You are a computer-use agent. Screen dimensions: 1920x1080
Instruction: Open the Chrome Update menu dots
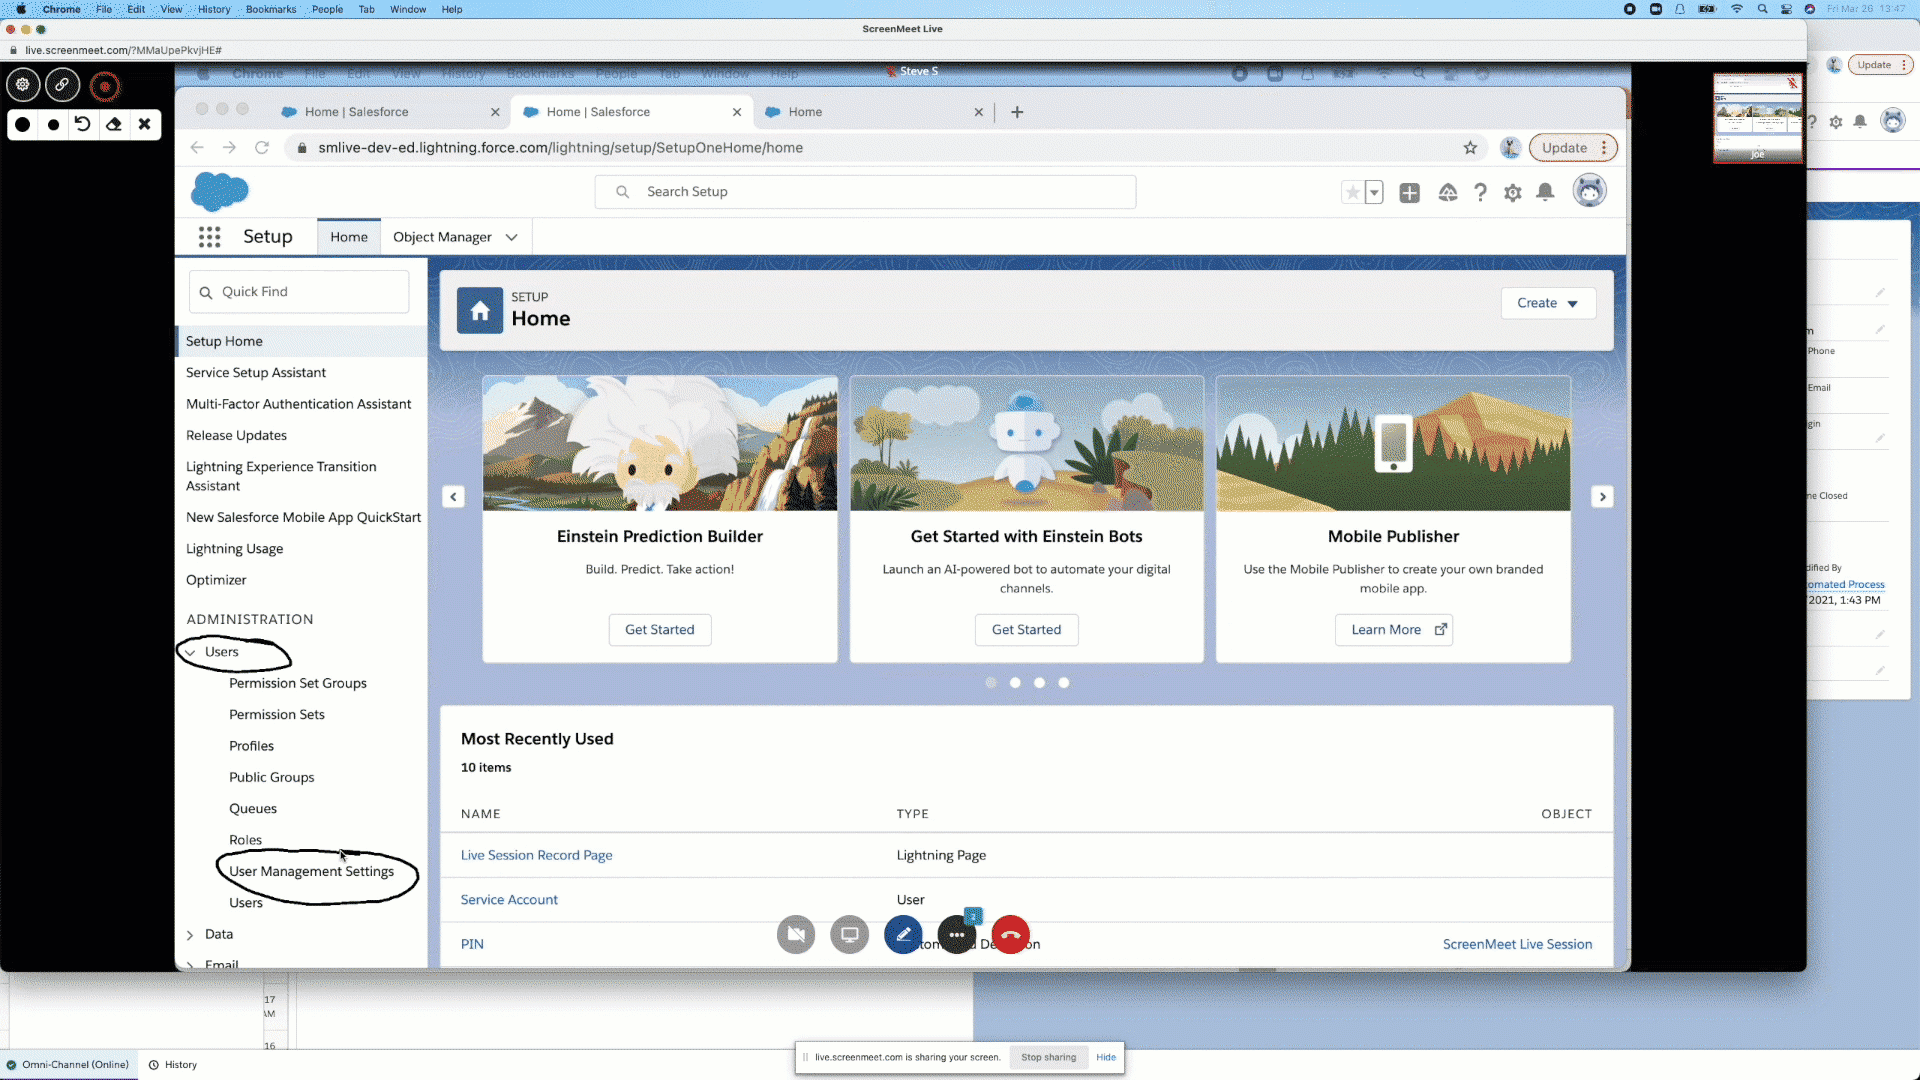tap(1604, 148)
